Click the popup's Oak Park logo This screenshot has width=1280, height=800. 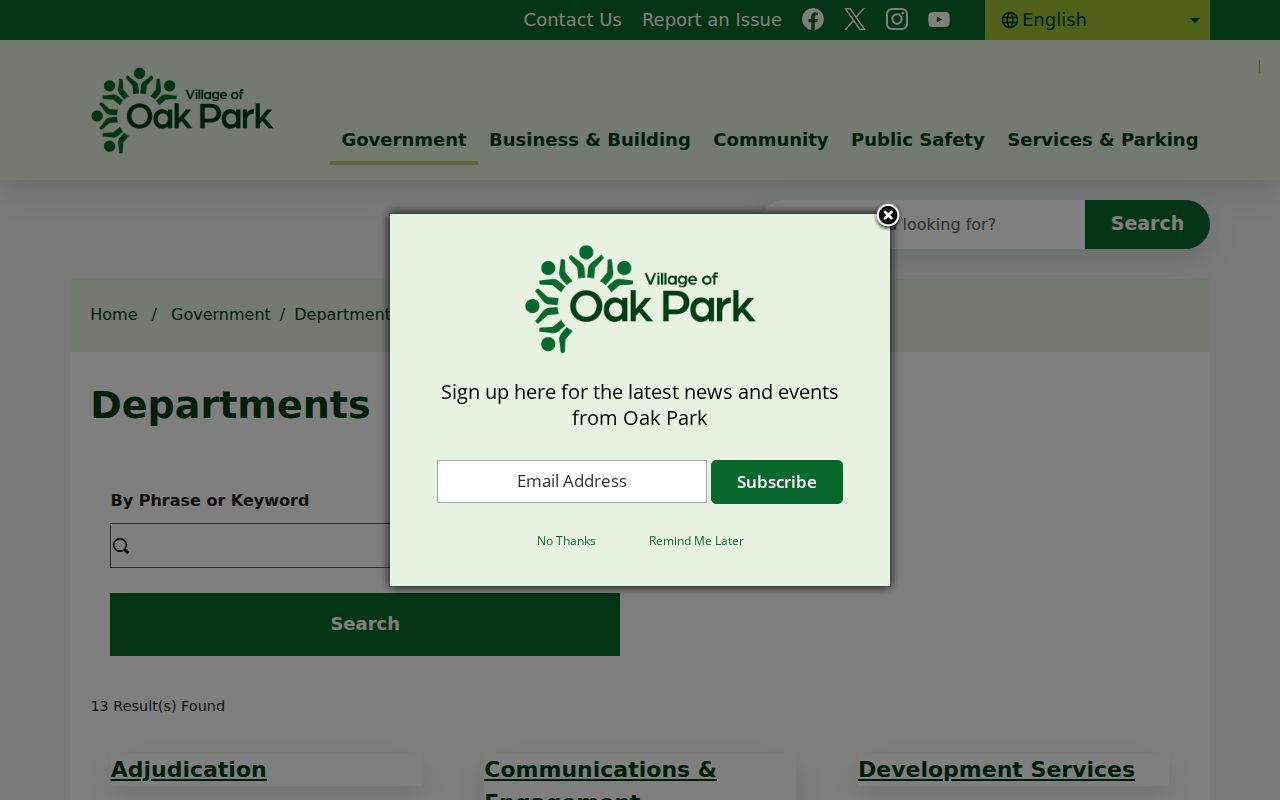(x=640, y=299)
